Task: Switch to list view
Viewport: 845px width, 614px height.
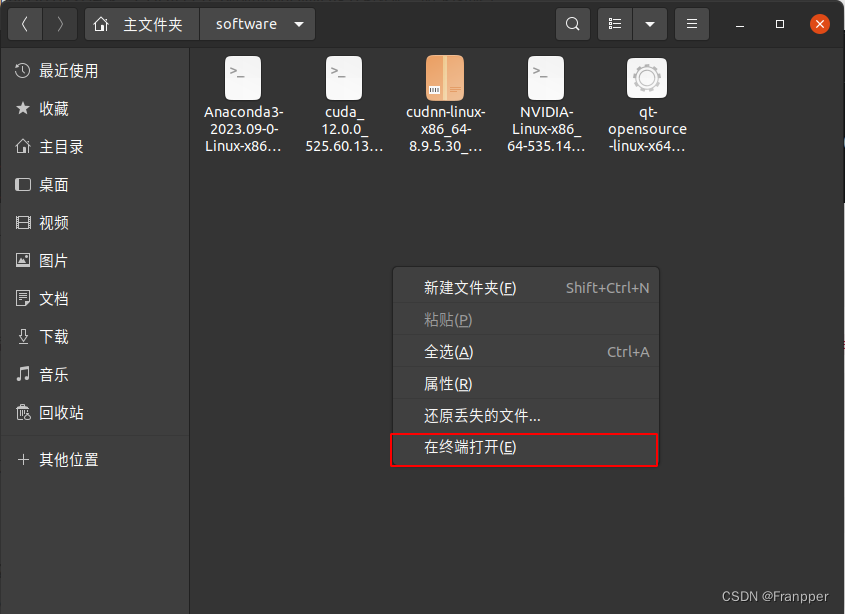Action: click(615, 24)
